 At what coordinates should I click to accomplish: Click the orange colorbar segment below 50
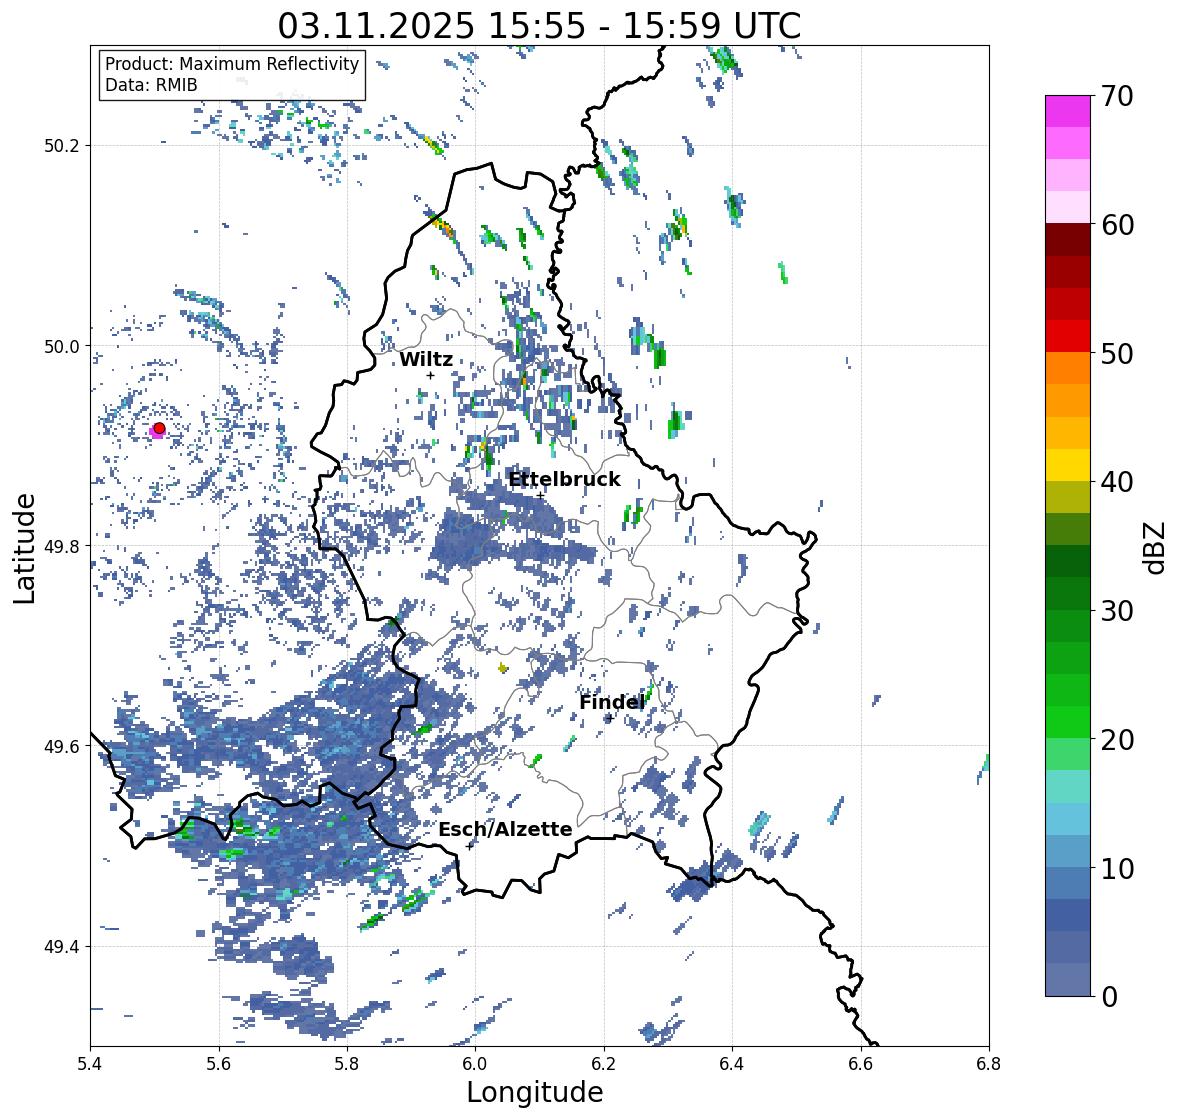(x=1068, y=368)
